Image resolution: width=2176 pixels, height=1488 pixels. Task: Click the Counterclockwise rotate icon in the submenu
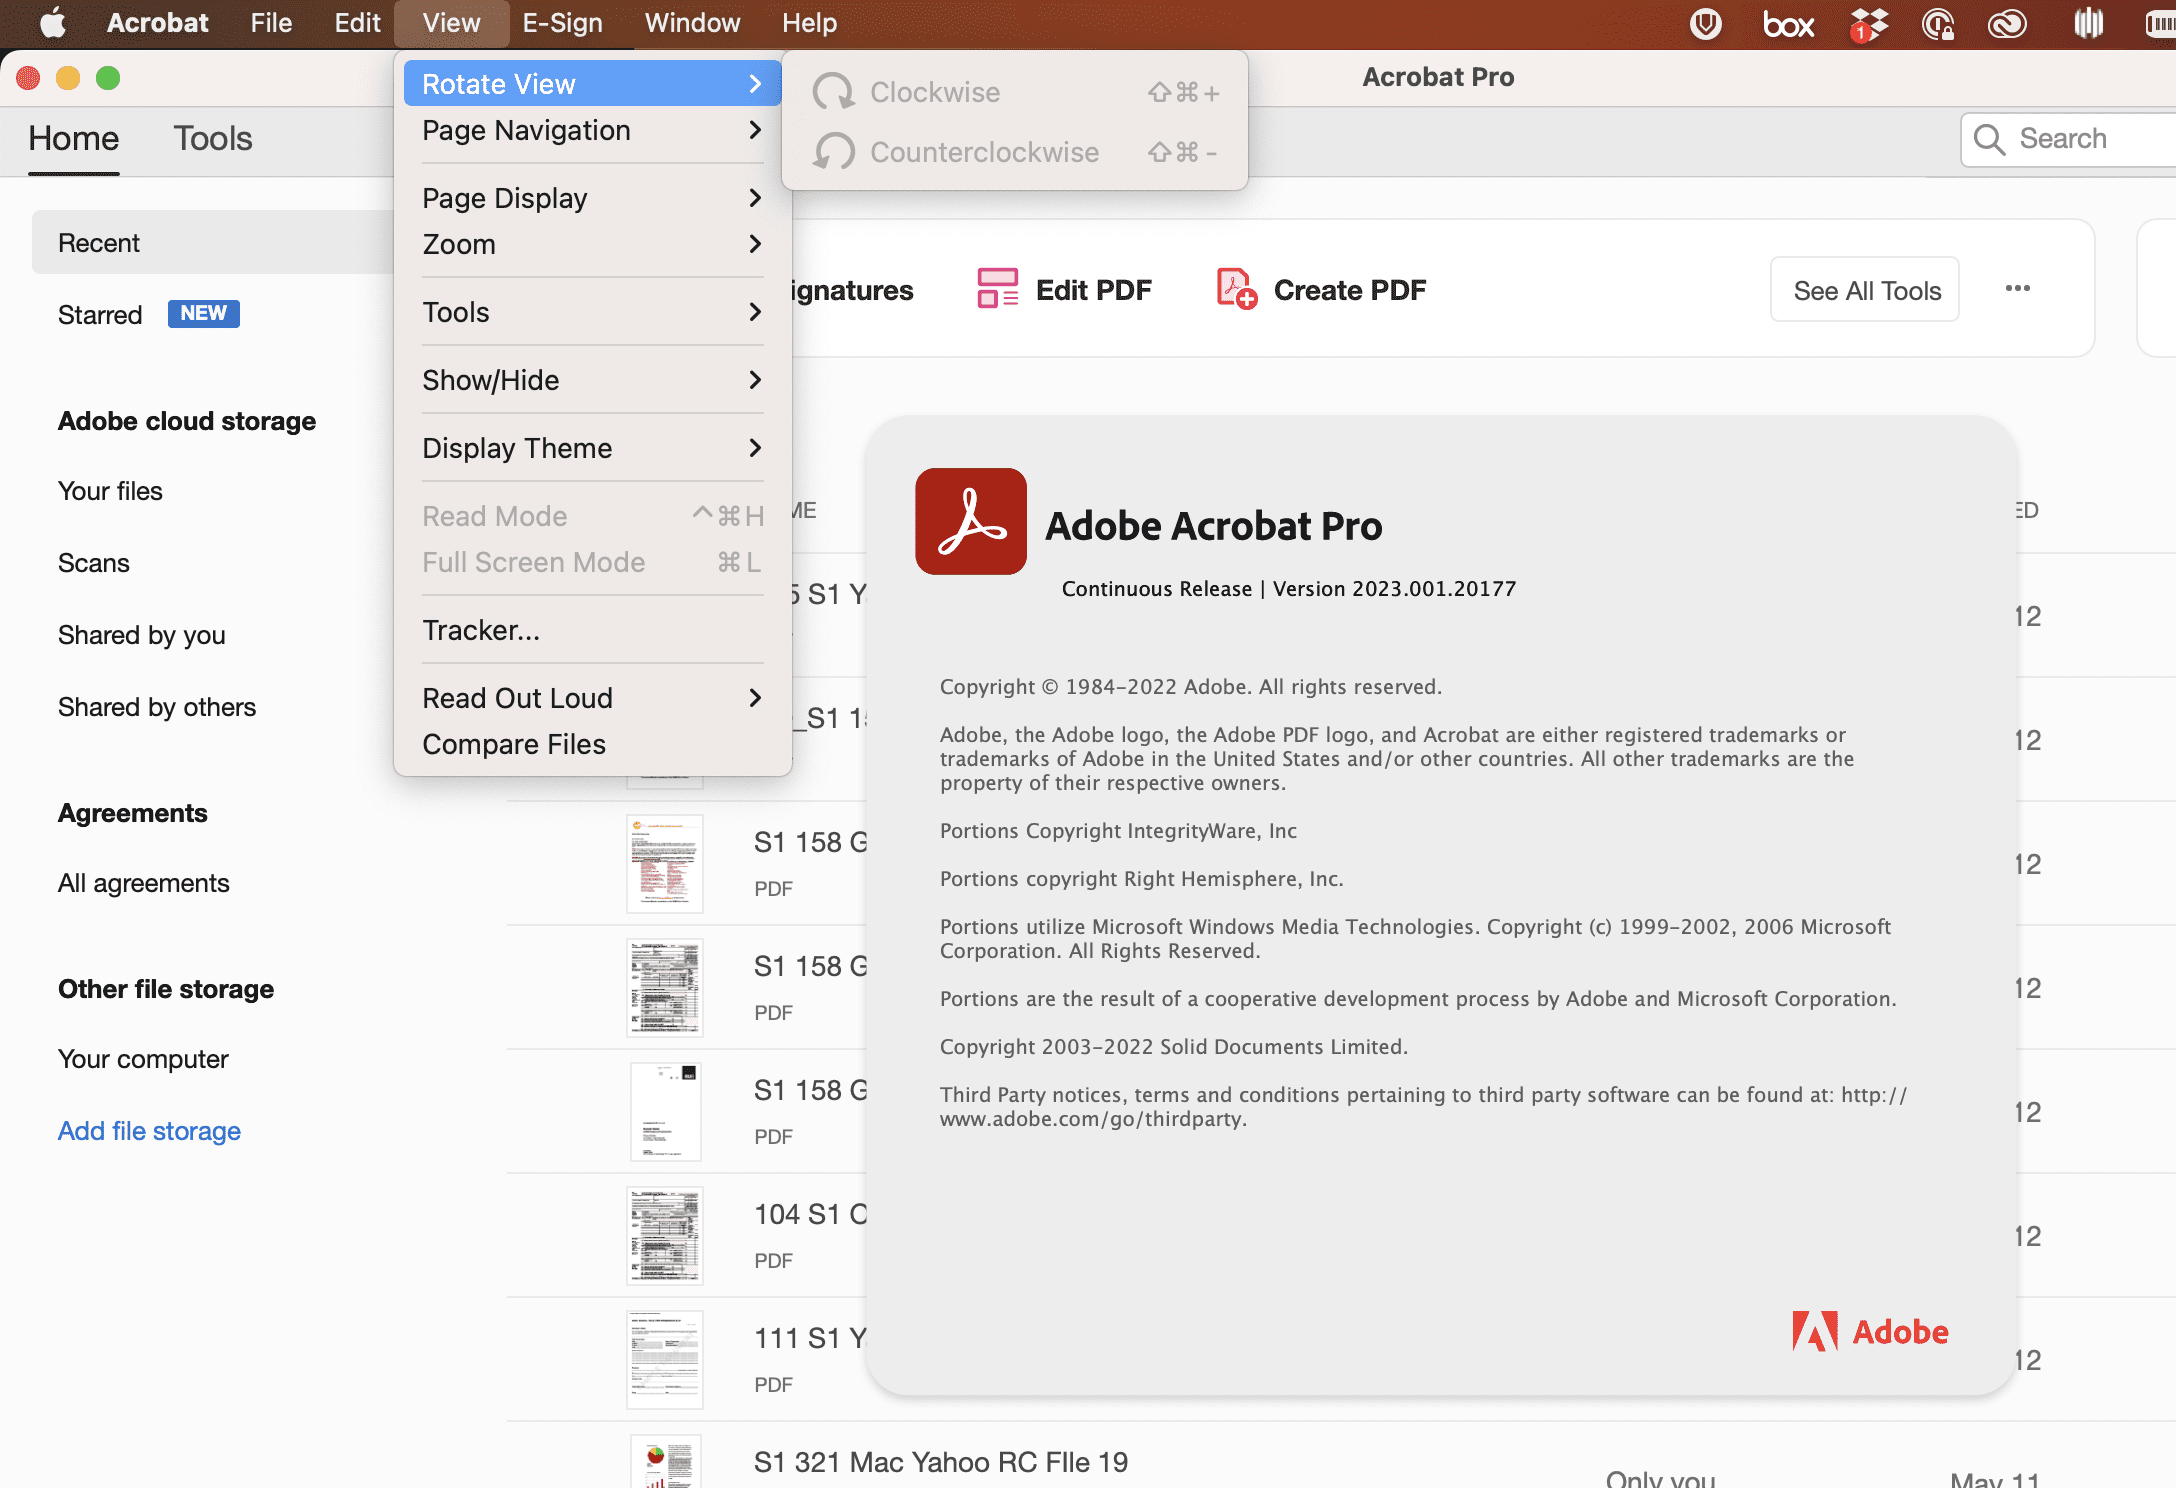[835, 151]
